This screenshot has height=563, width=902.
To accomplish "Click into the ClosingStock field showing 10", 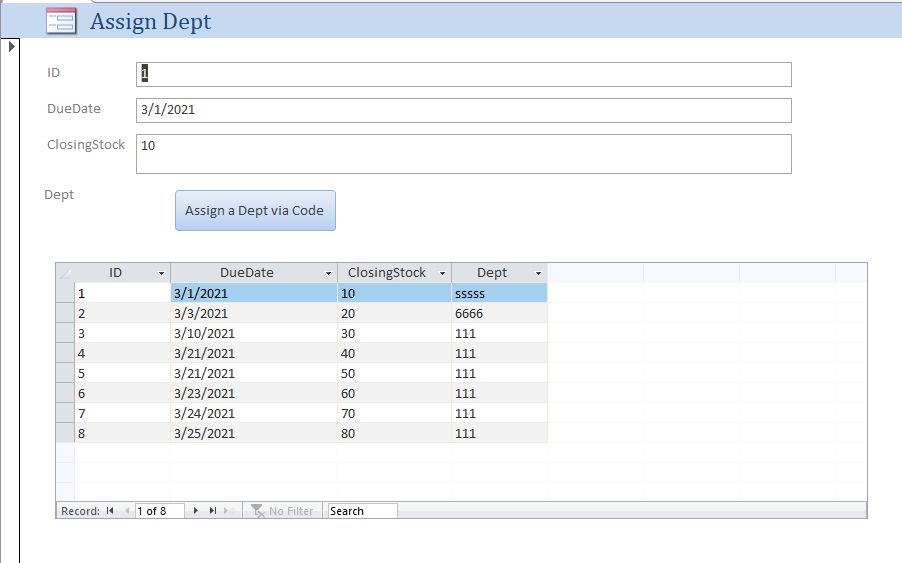I will 464,154.
